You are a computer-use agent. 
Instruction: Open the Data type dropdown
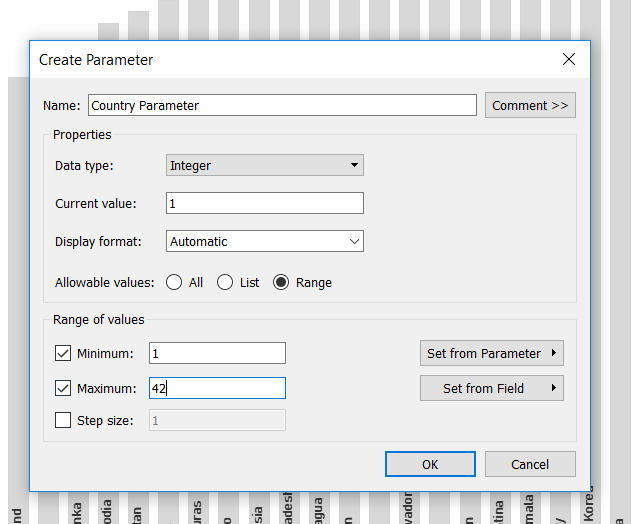[x=264, y=165]
